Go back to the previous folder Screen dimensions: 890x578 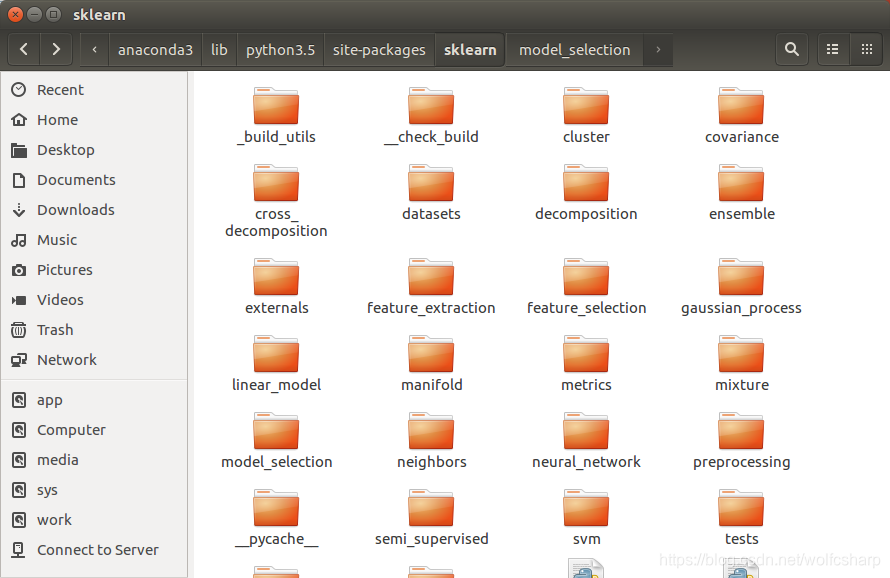[24, 49]
